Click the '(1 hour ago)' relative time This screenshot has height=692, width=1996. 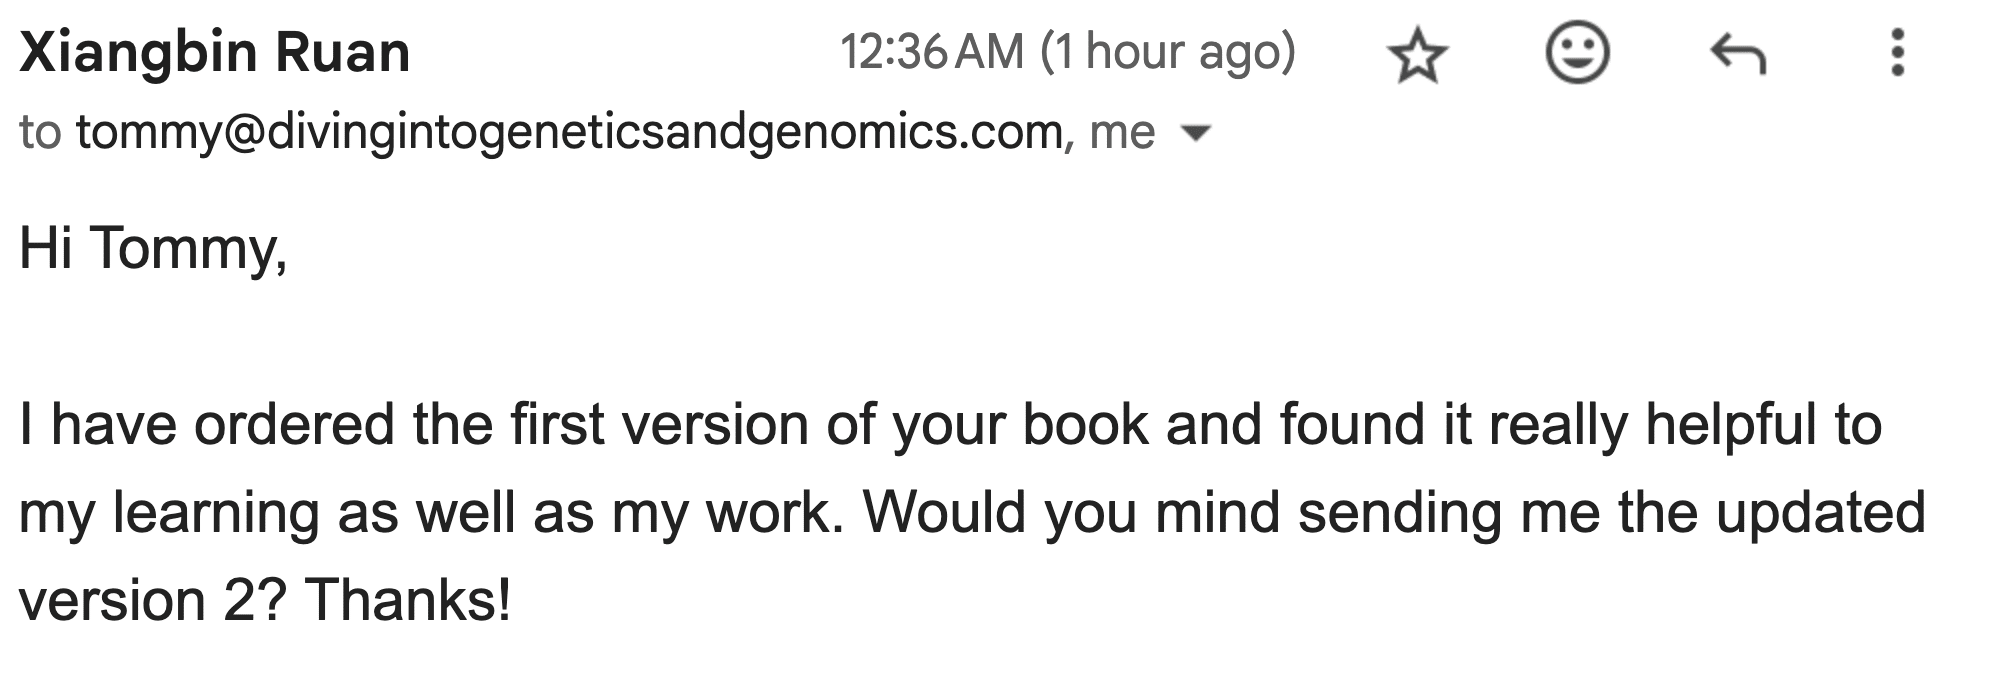(1168, 52)
